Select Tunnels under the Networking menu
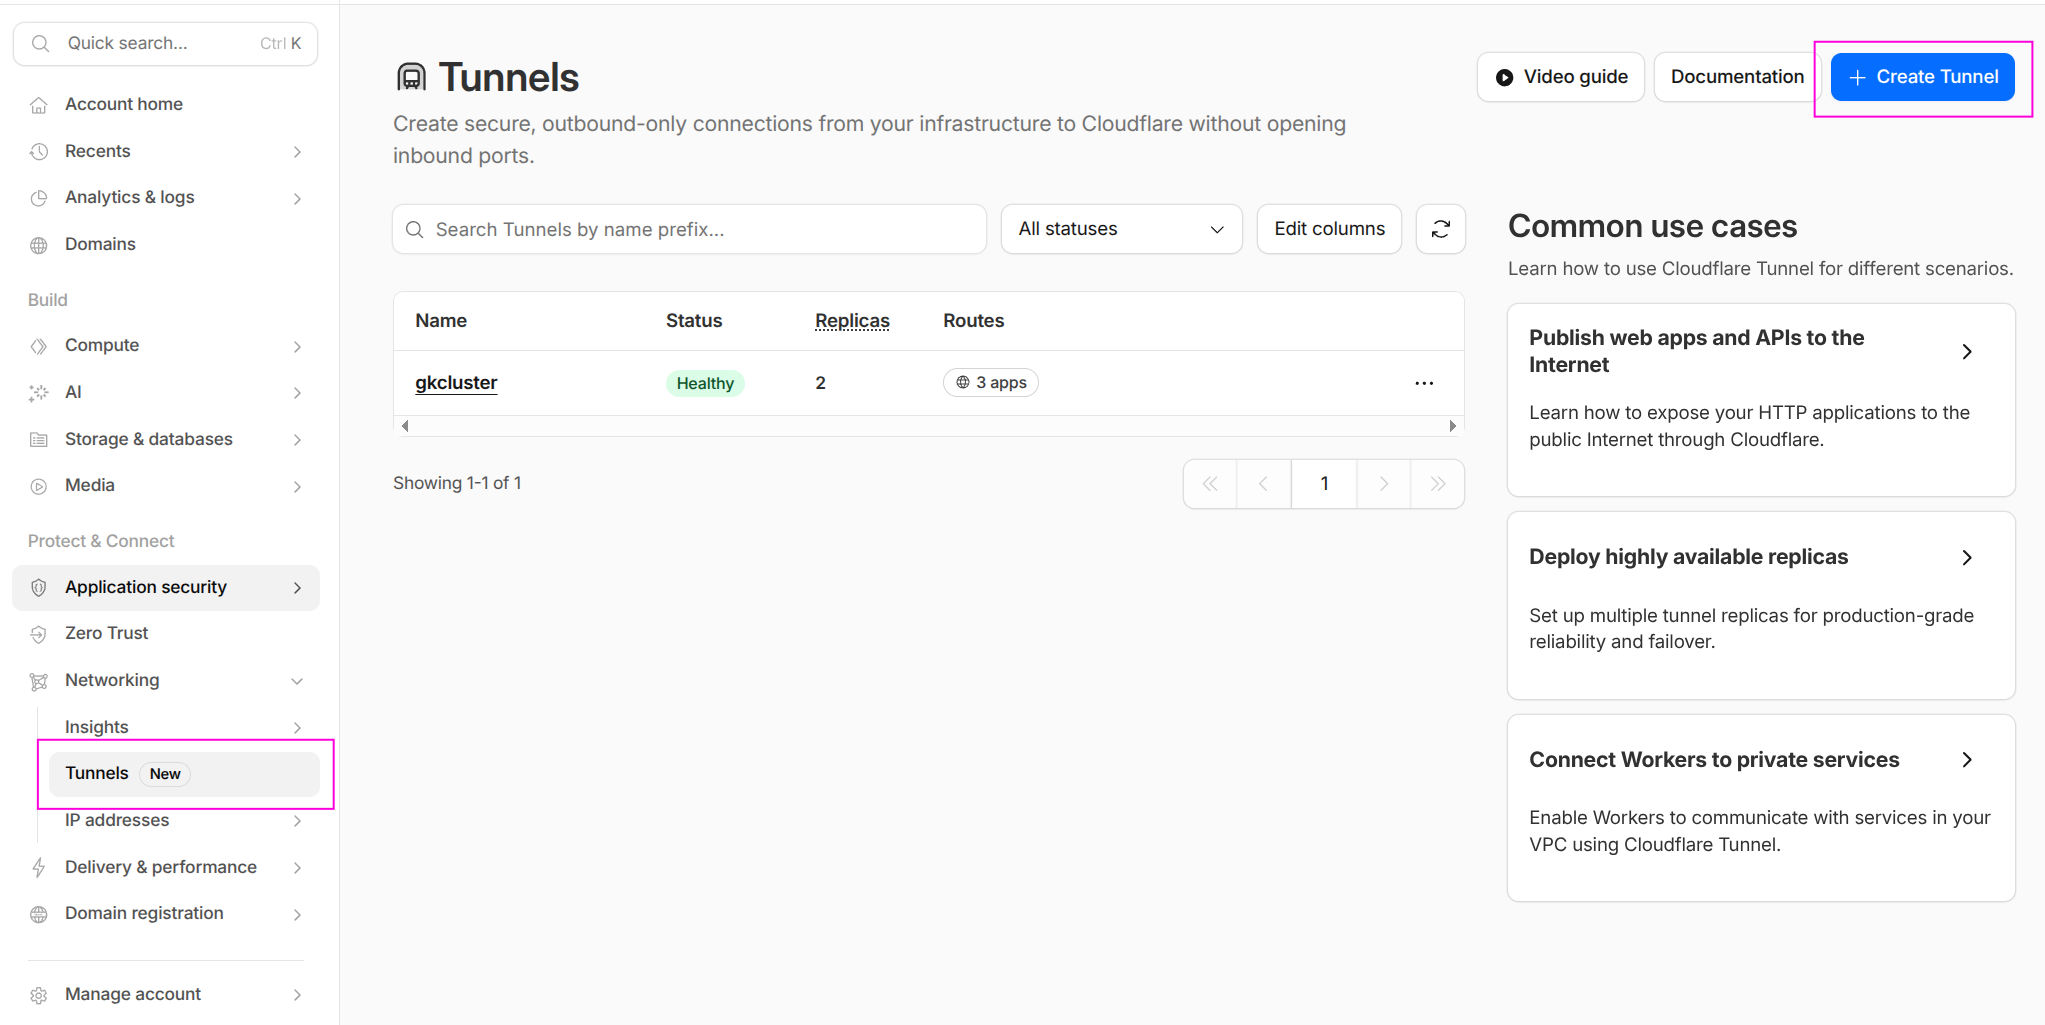 [x=97, y=772]
